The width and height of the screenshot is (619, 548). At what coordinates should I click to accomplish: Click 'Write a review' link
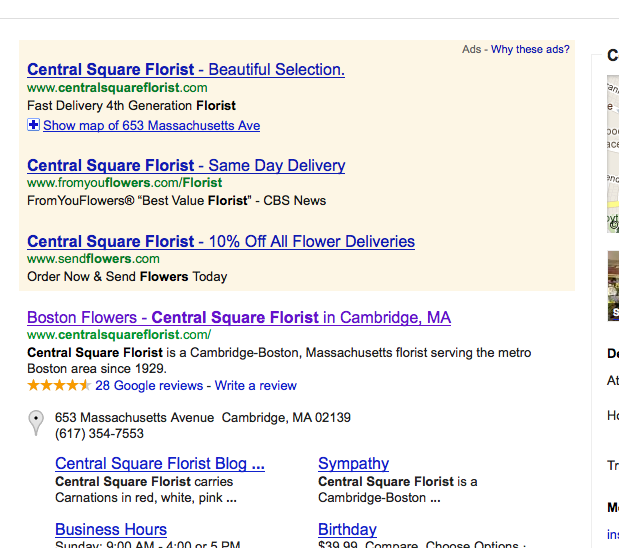coord(255,385)
